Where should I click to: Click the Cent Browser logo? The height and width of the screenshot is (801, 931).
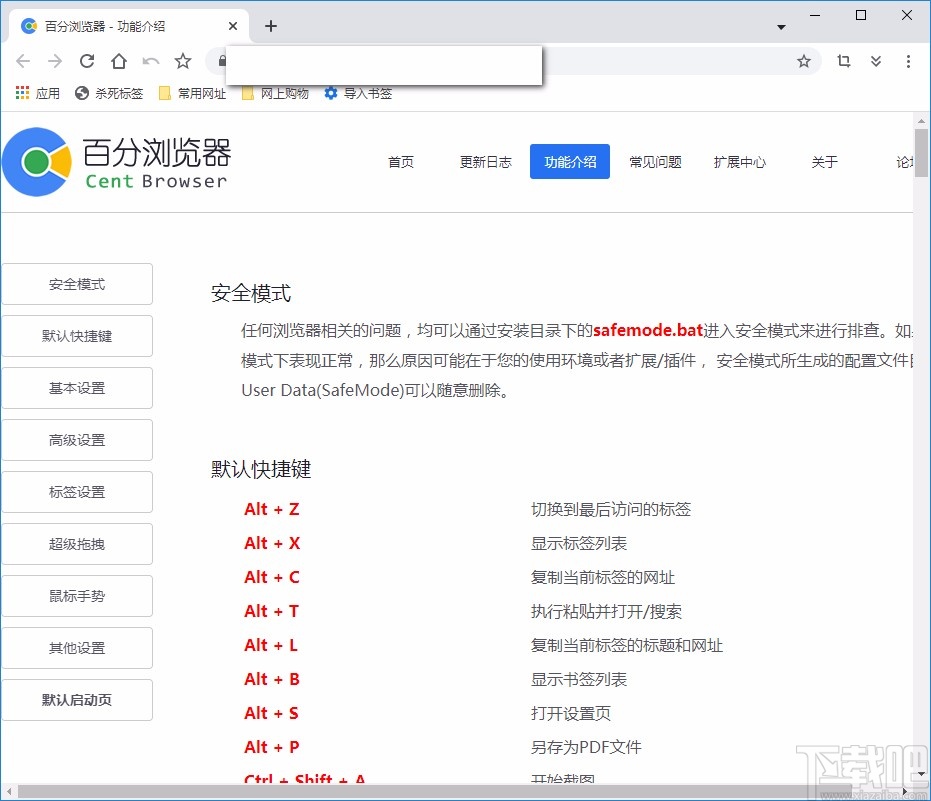coord(116,162)
